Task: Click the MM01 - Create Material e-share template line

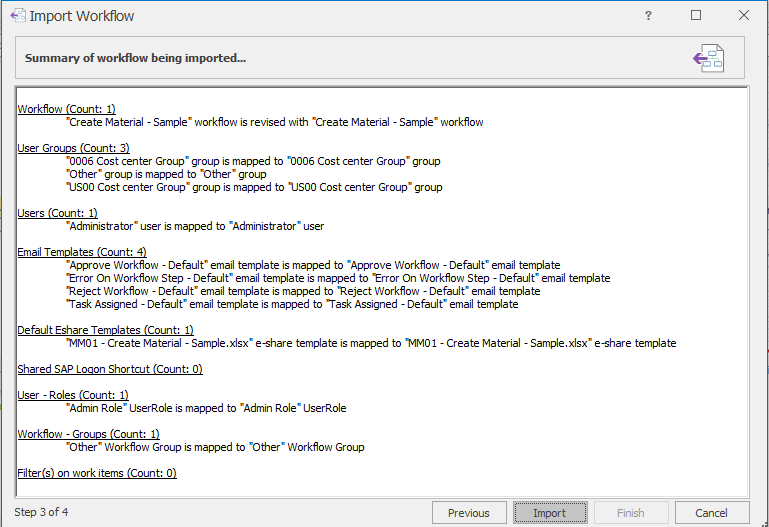Action: tap(370, 343)
